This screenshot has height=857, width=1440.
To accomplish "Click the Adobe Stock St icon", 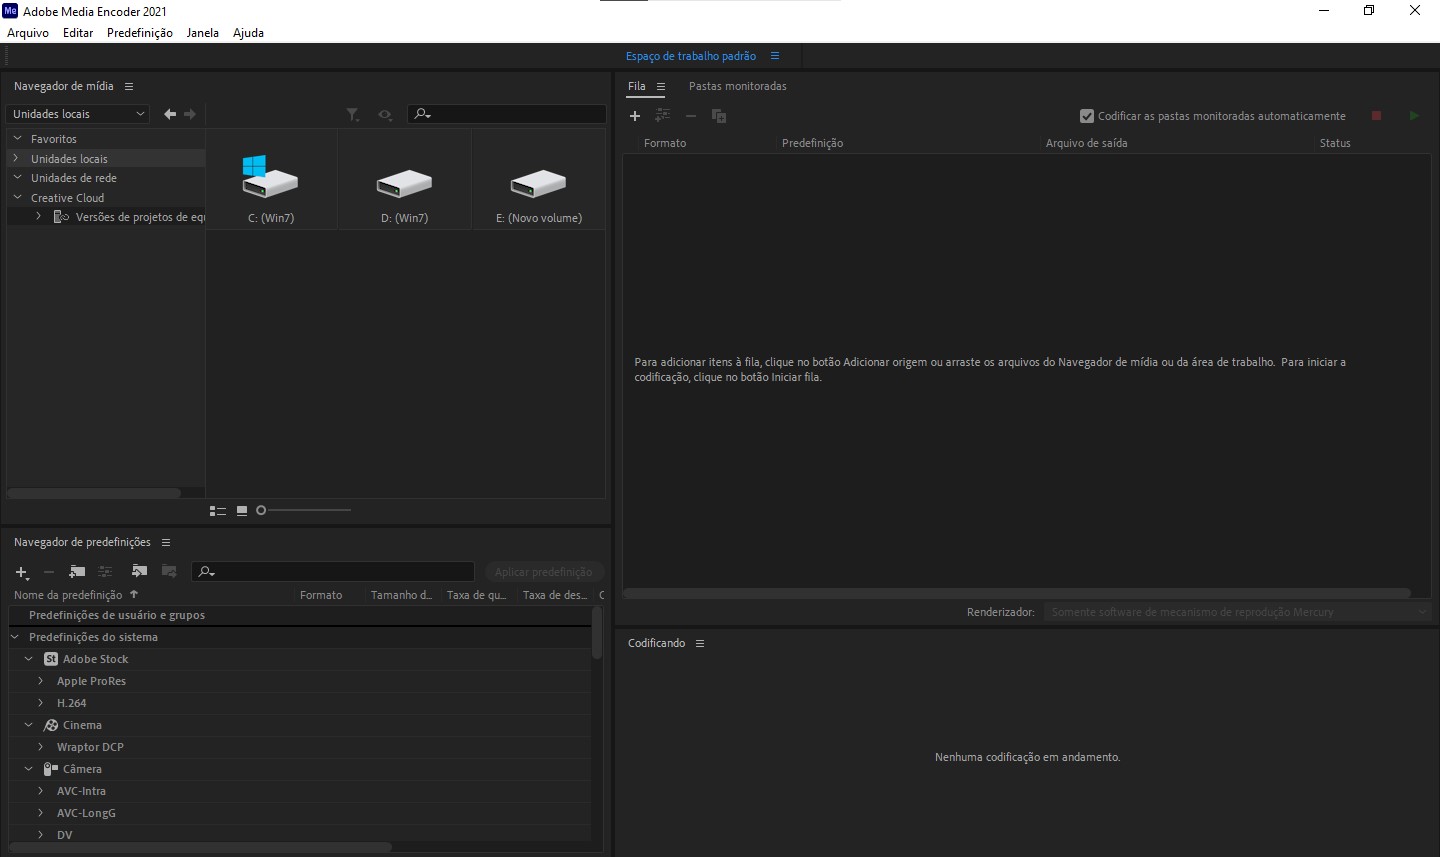I will (51, 659).
